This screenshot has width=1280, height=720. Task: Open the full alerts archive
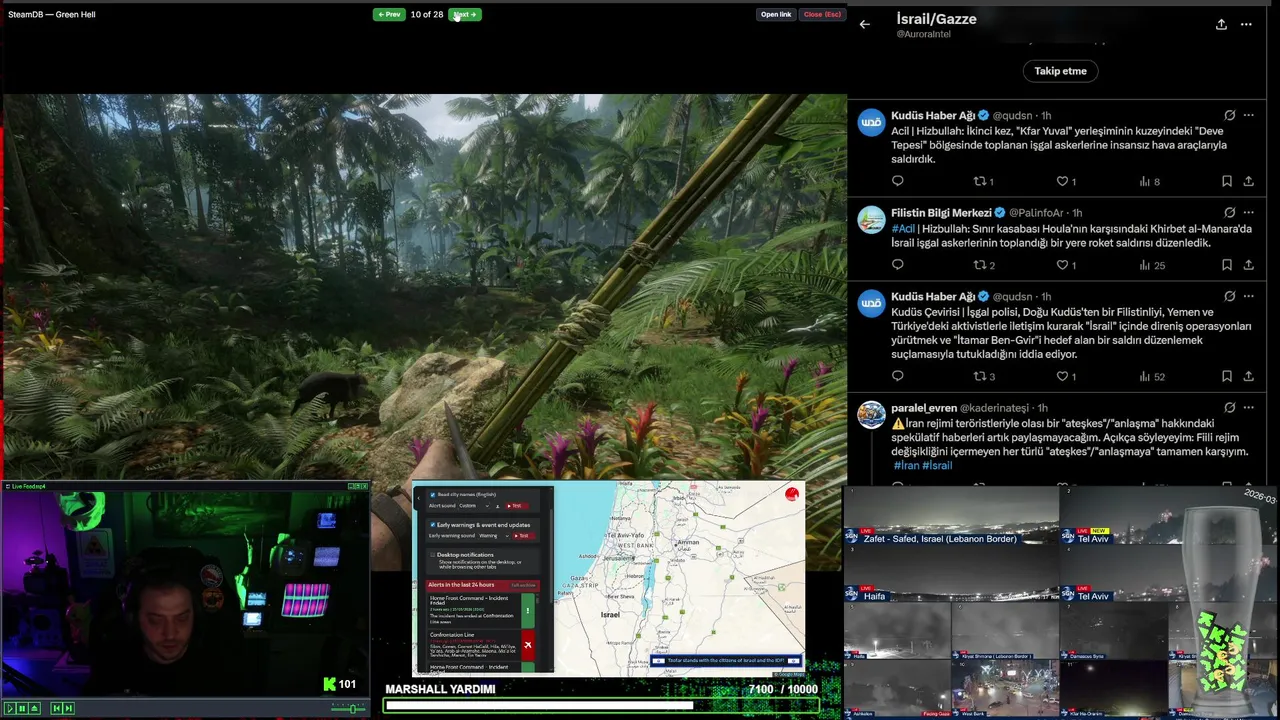pos(524,585)
